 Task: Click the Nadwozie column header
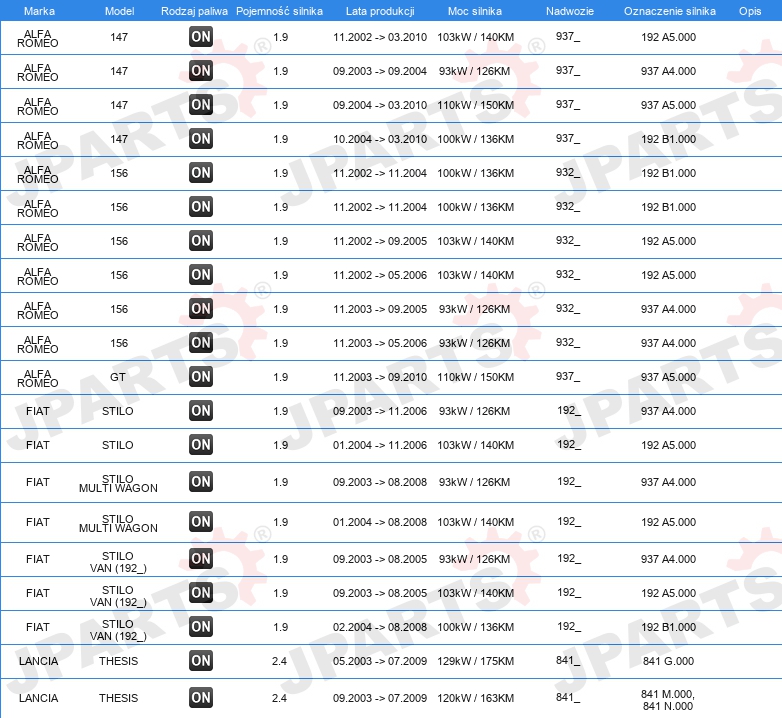[570, 11]
